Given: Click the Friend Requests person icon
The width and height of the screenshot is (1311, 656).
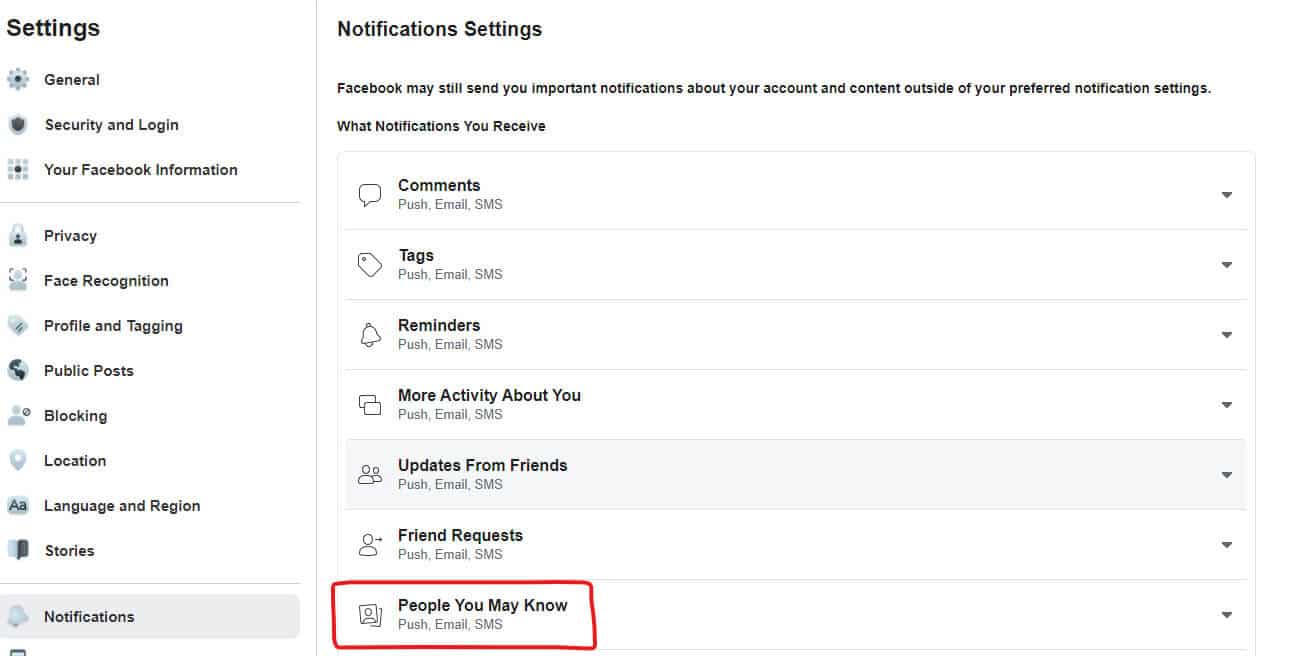Looking at the screenshot, I should [371, 545].
